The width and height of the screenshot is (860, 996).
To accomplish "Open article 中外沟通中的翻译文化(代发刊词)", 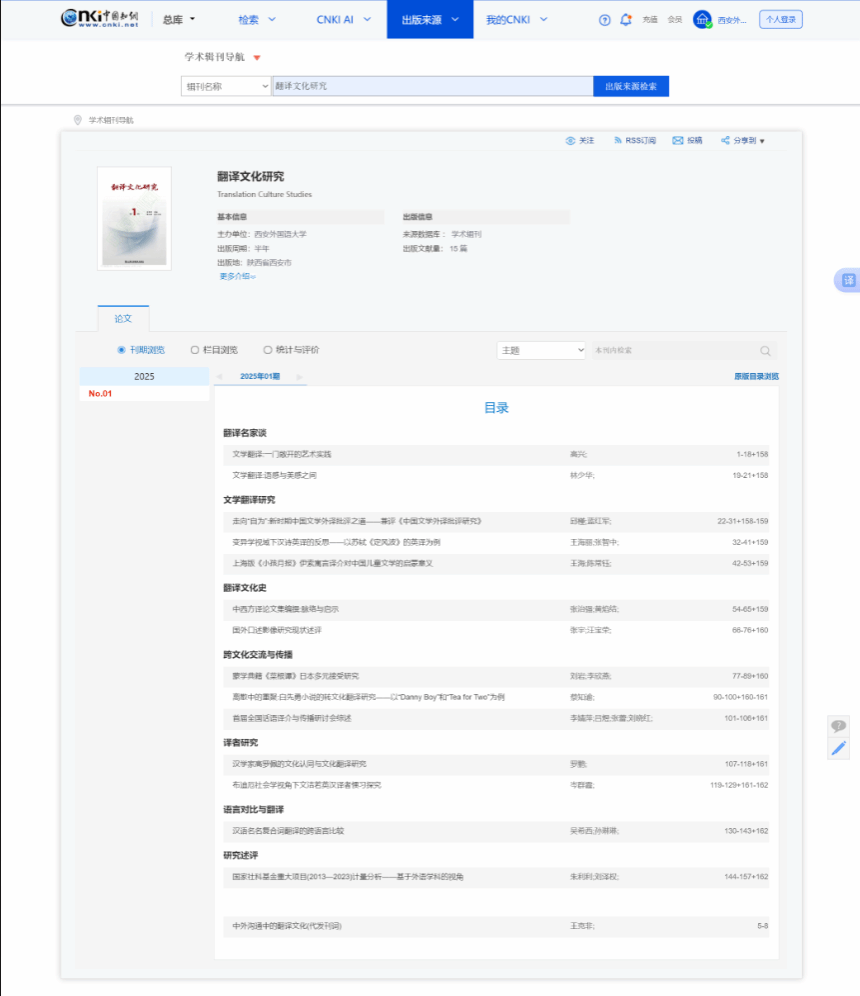I will [286, 926].
